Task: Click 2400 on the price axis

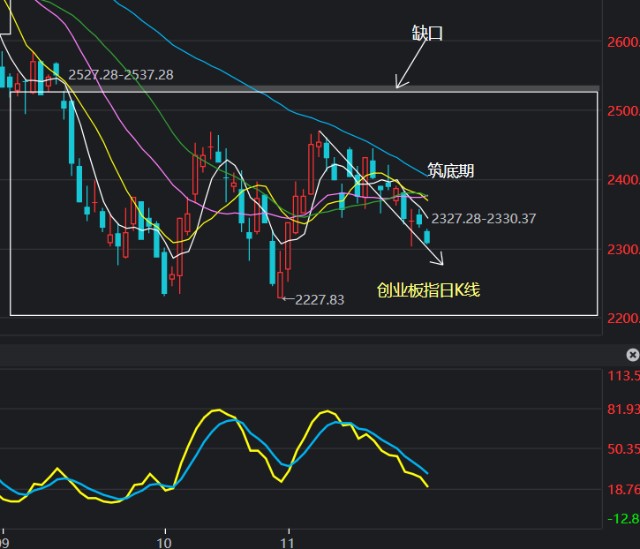Action: pos(622,180)
